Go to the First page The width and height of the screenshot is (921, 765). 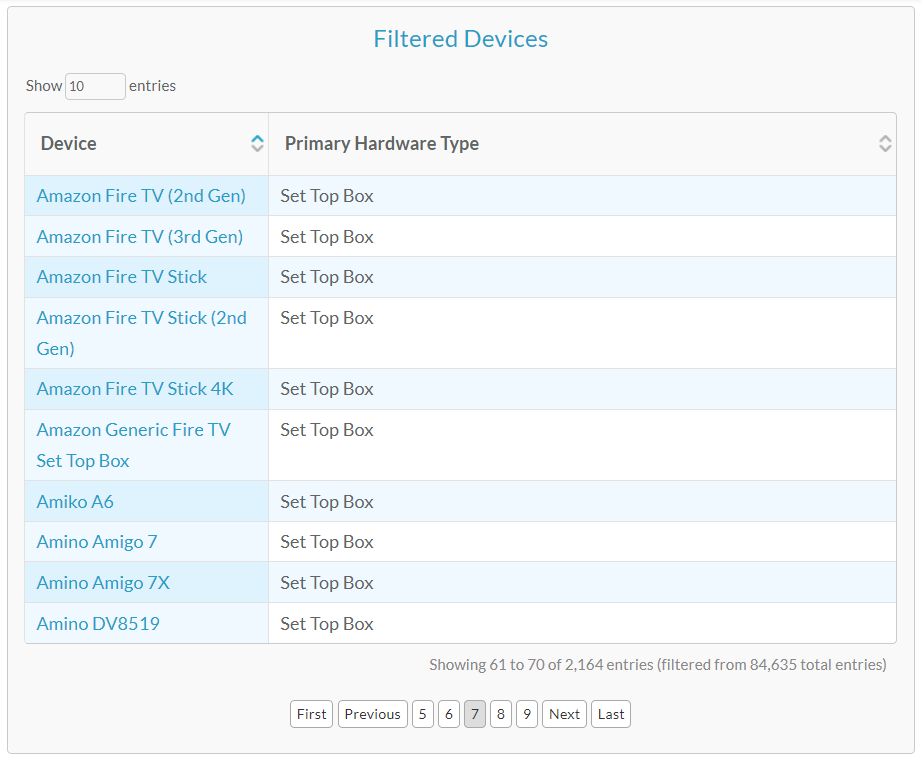point(311,714)
